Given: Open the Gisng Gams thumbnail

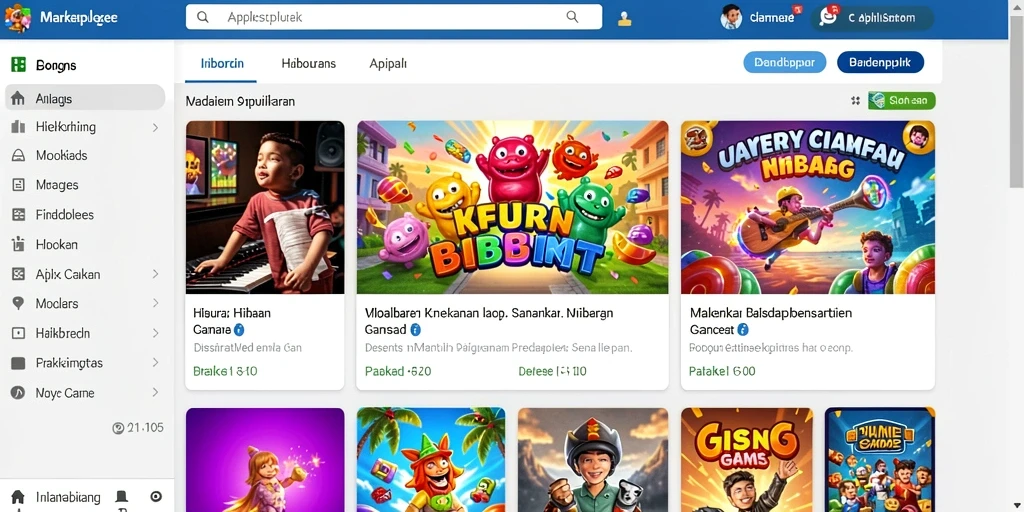Looking at the screenshot, I should (x=747, y=460).
